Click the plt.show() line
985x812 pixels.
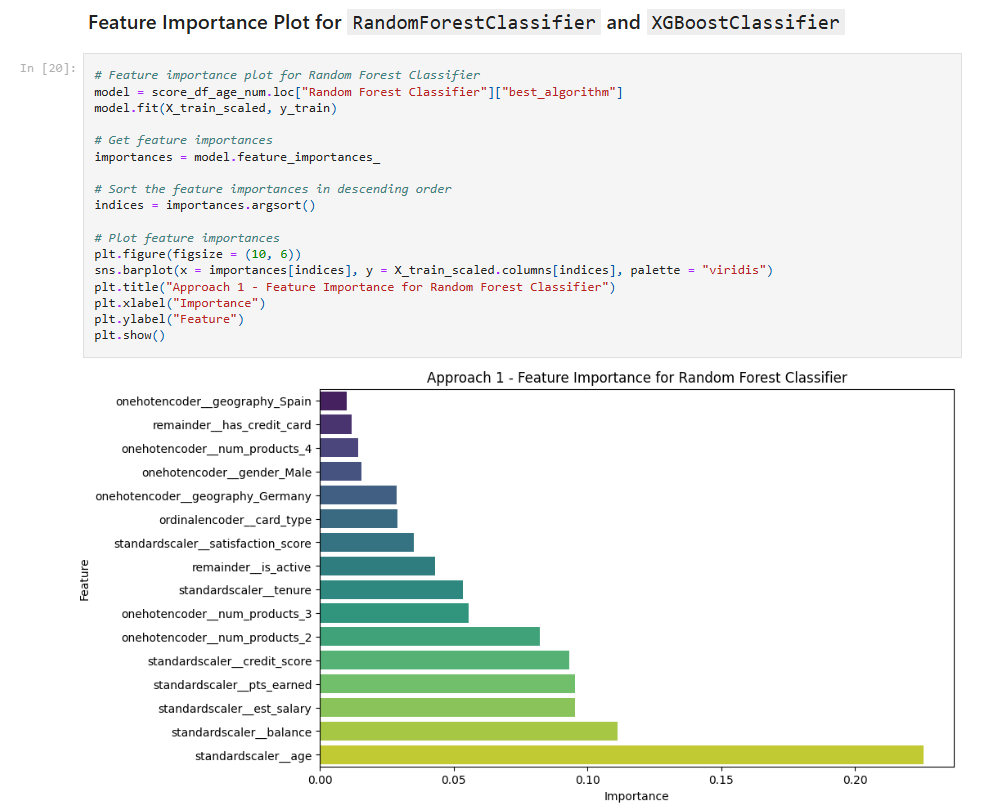click(x=130, y=335)
